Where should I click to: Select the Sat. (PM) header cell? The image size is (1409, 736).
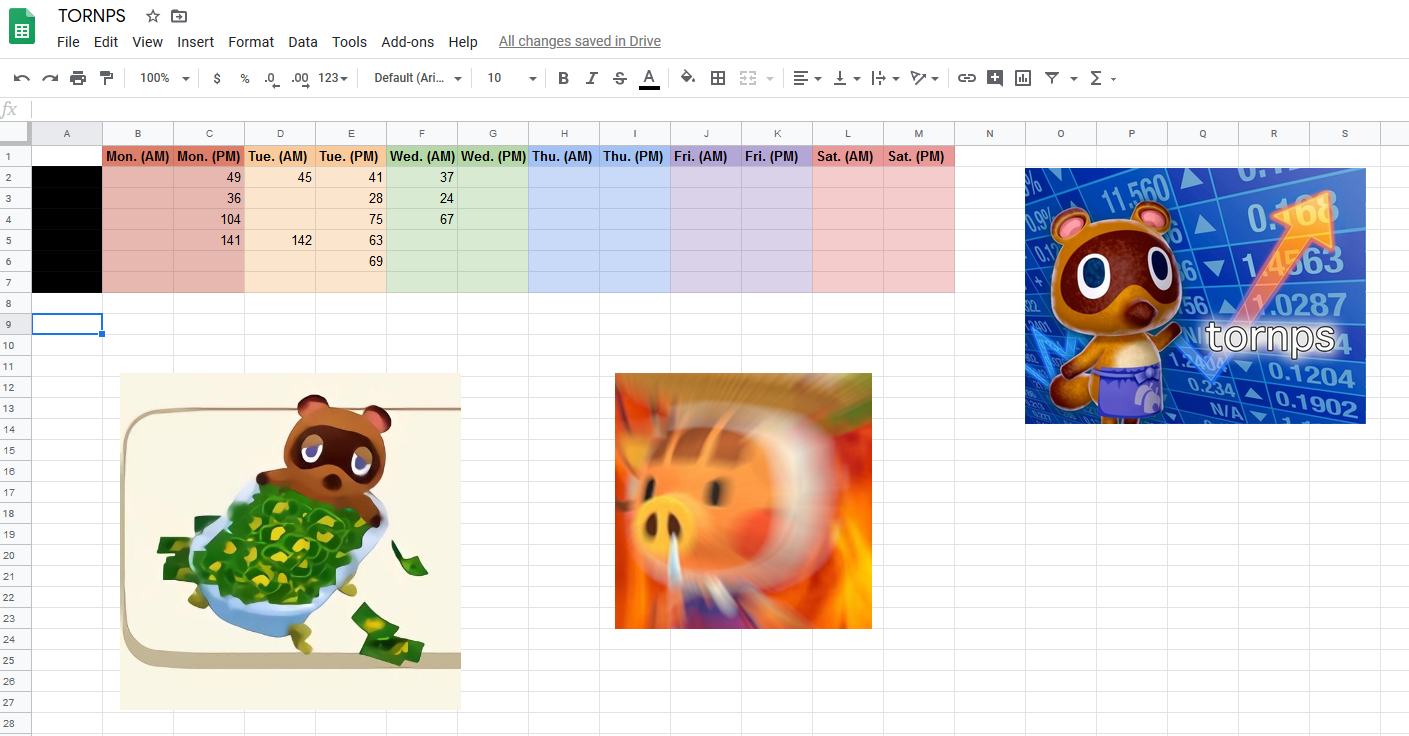coord(919,156)
